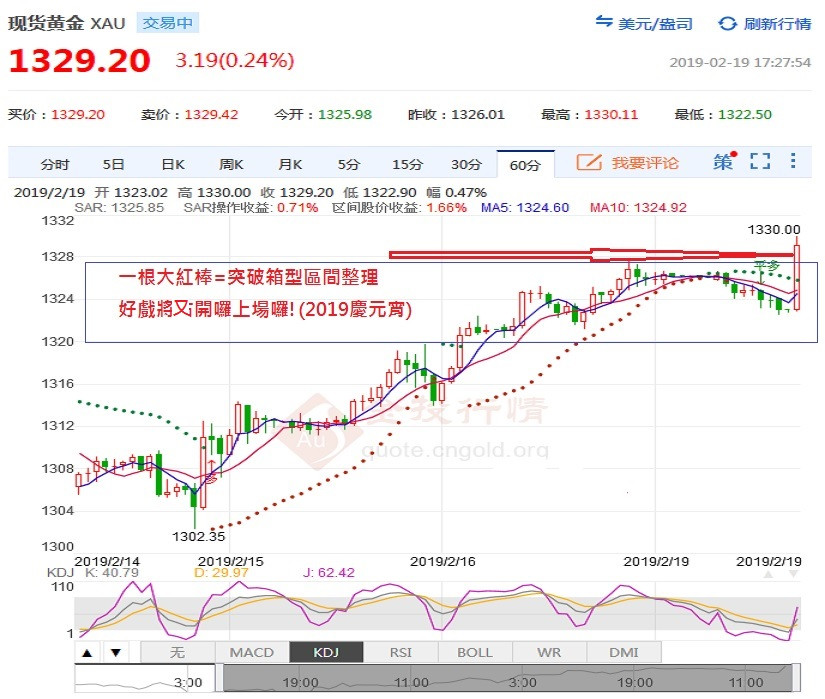Select the BOLL indicator option
825x699 pixels.
pos(475,652)
